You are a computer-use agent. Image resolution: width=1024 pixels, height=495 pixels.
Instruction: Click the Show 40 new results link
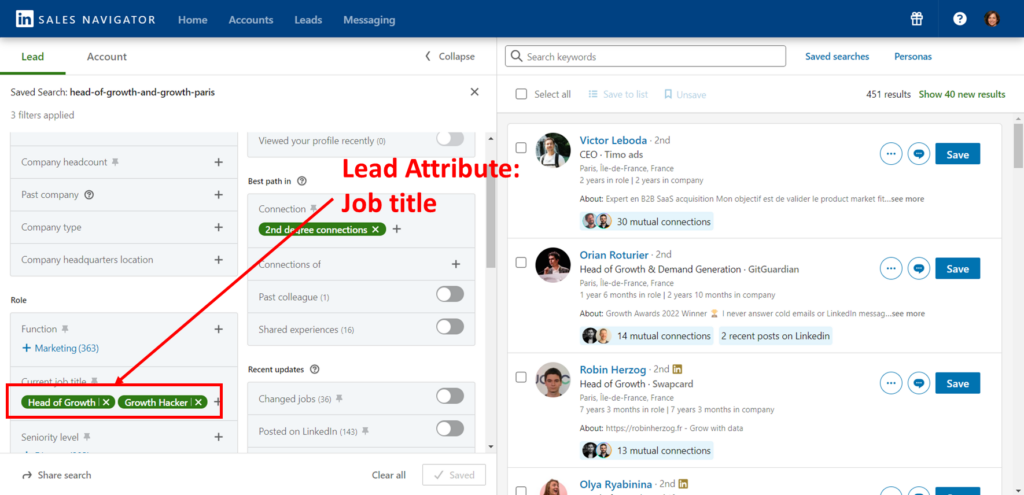click(x=962, y=94)
